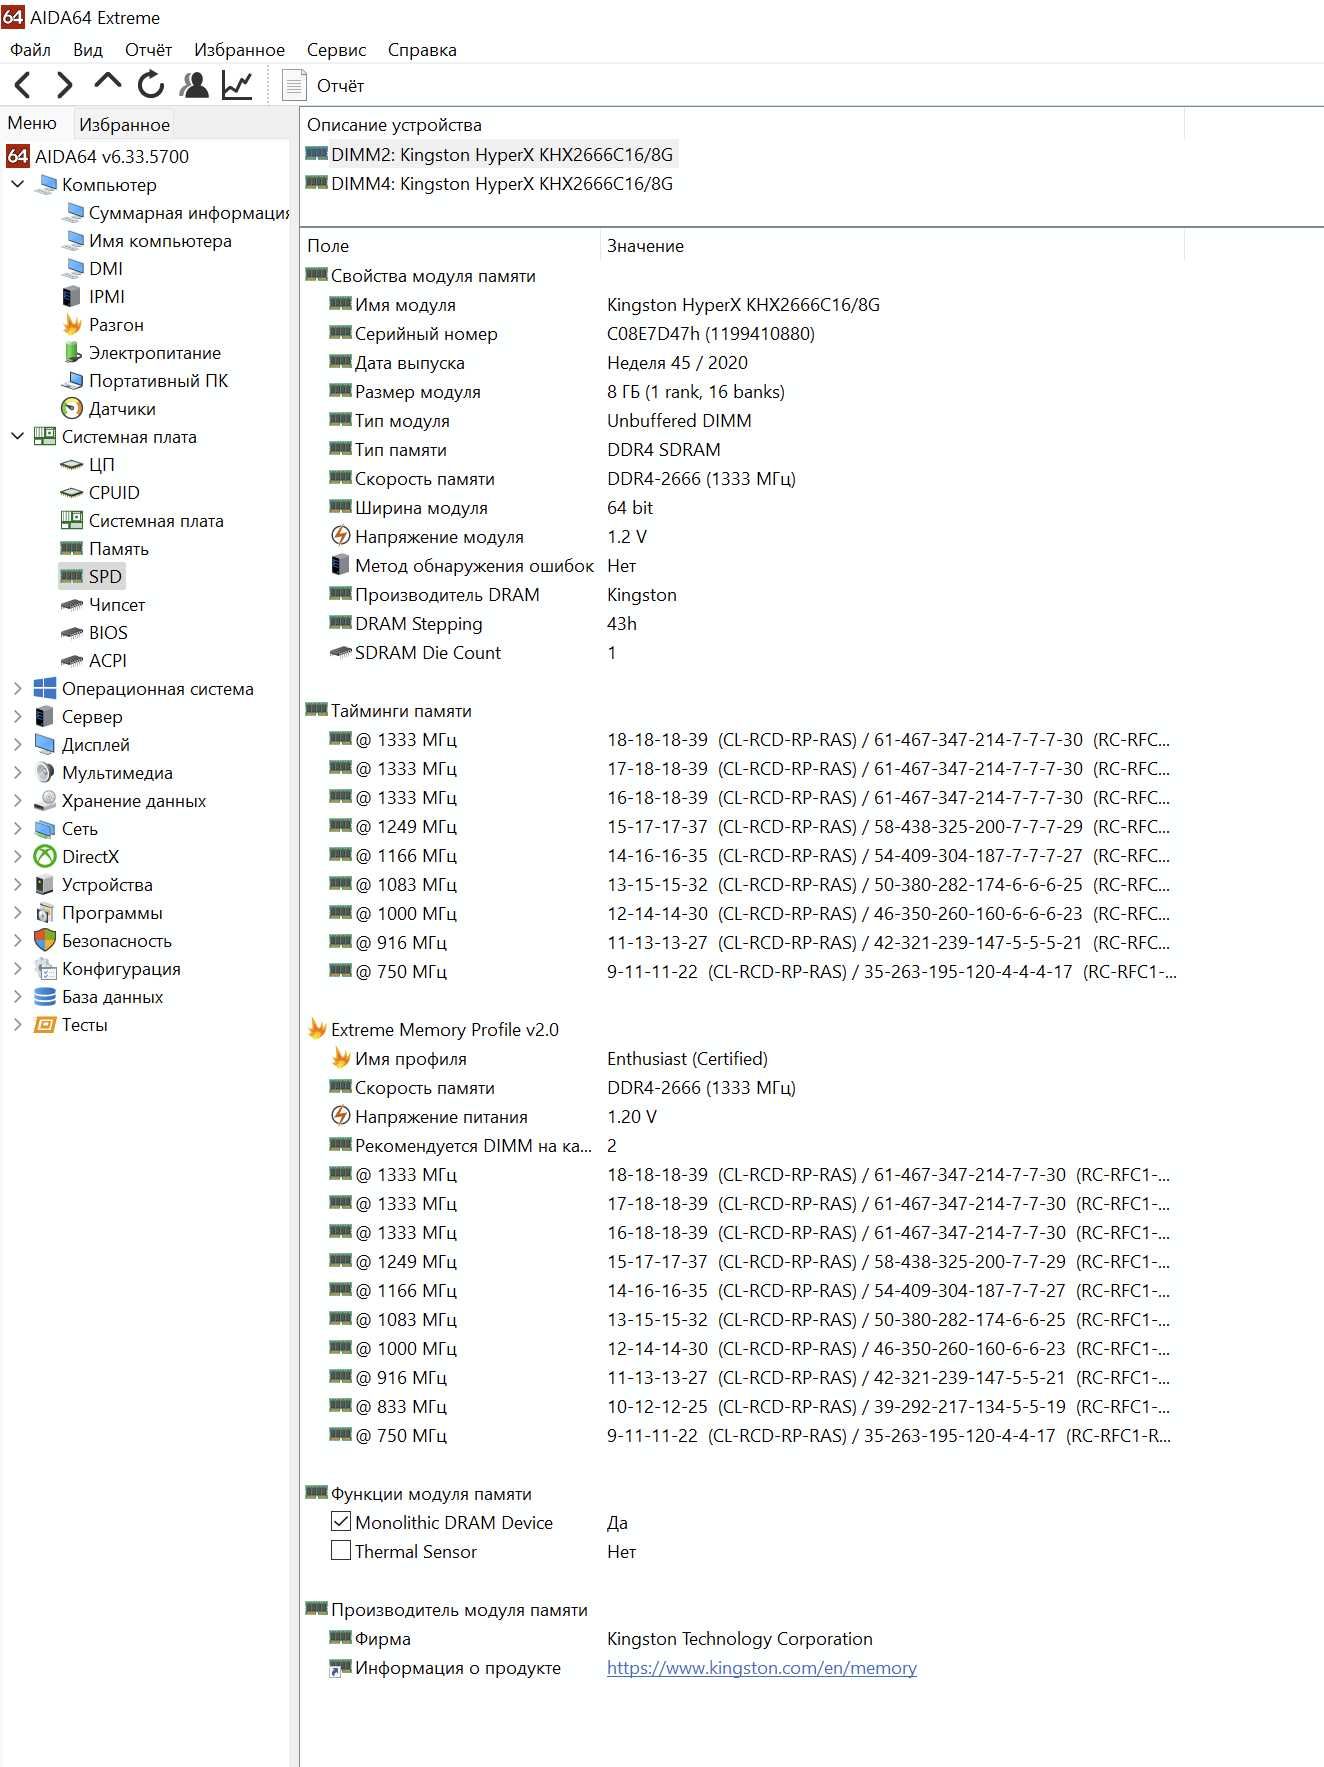Toggle the Monolithic DRAM Device checkbox
Screen dimensions: 1324x1767
coord(341,1521)
